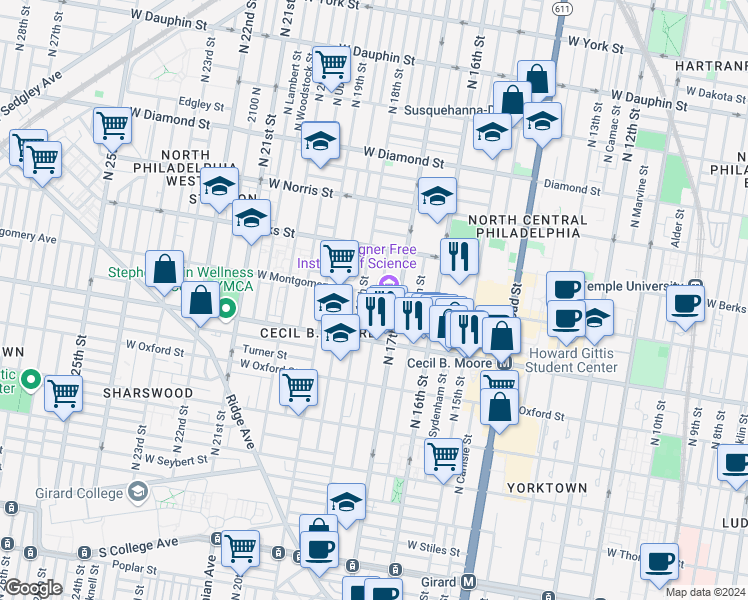Click the Ridge Ave street label
This screenshot has width=748, height=600.
click(x=240, y=422)
